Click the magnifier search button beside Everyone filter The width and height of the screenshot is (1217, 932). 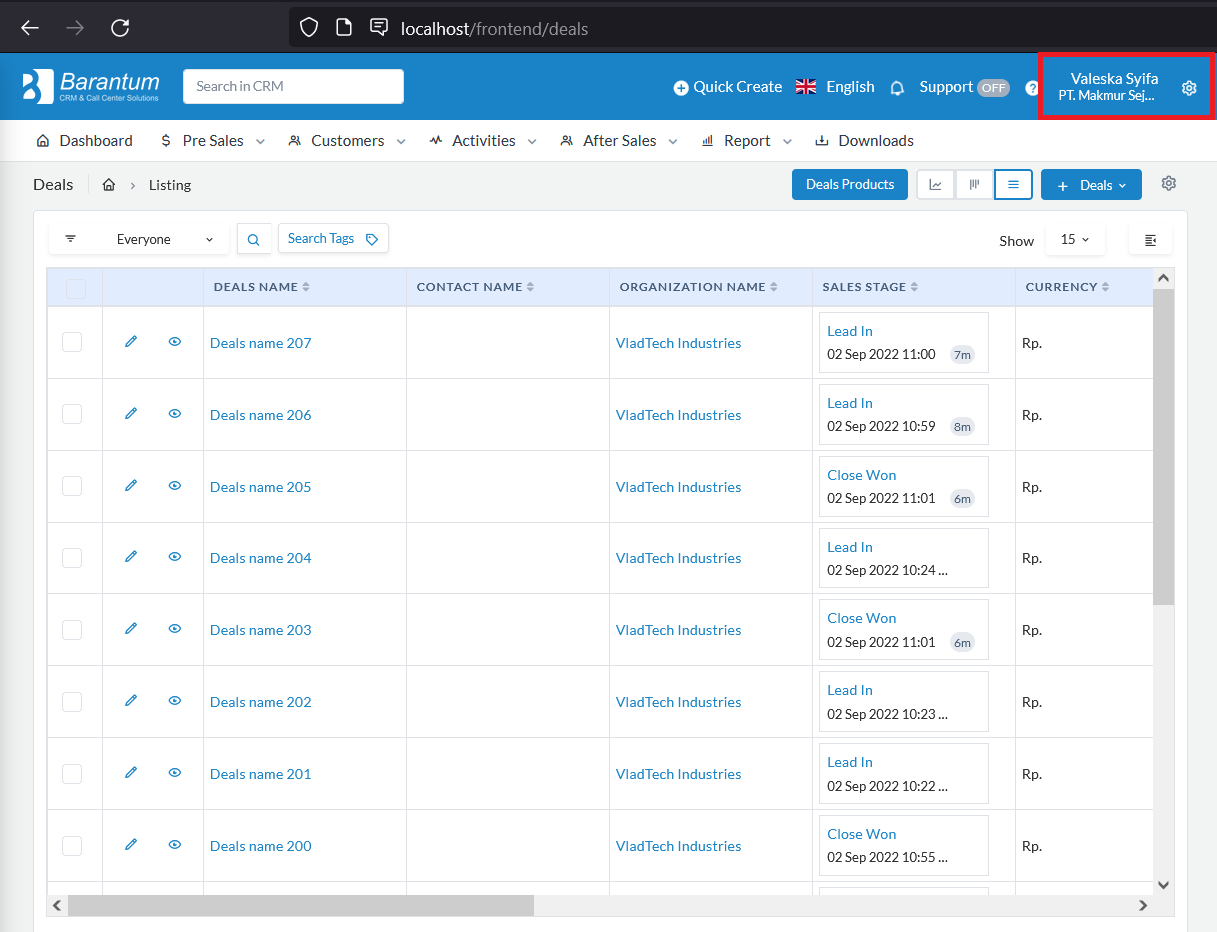(x=254, y=239)
